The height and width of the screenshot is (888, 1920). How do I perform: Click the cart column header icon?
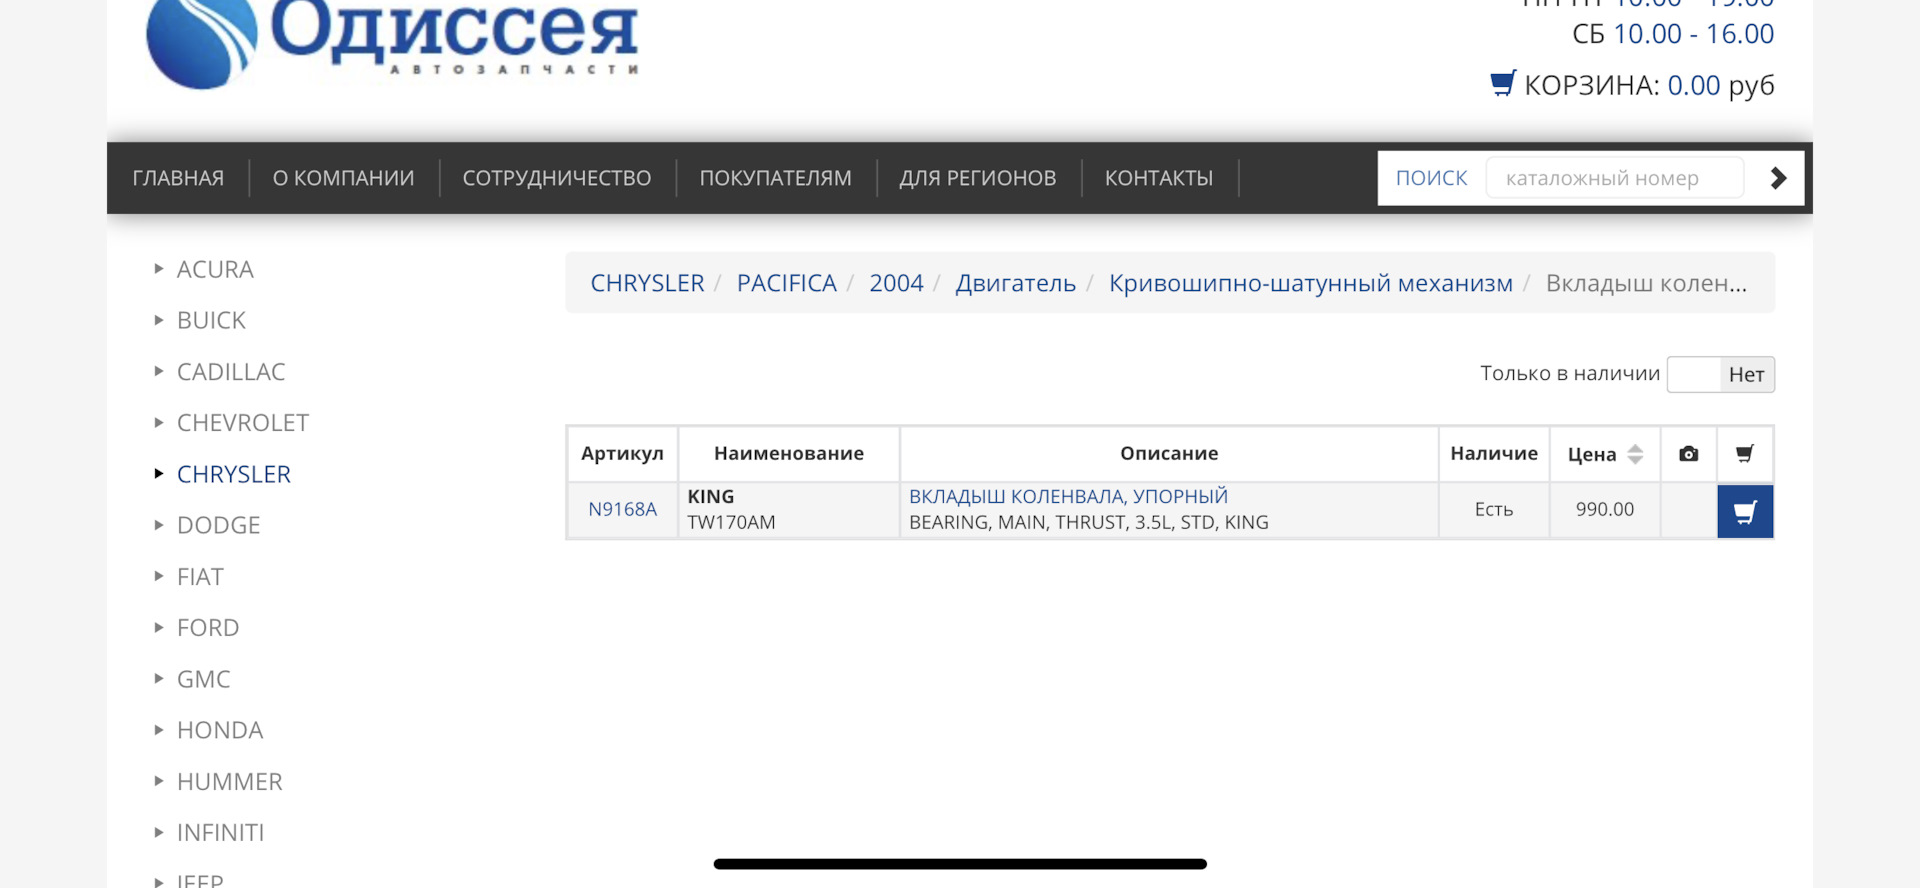tap(1745, 454)
